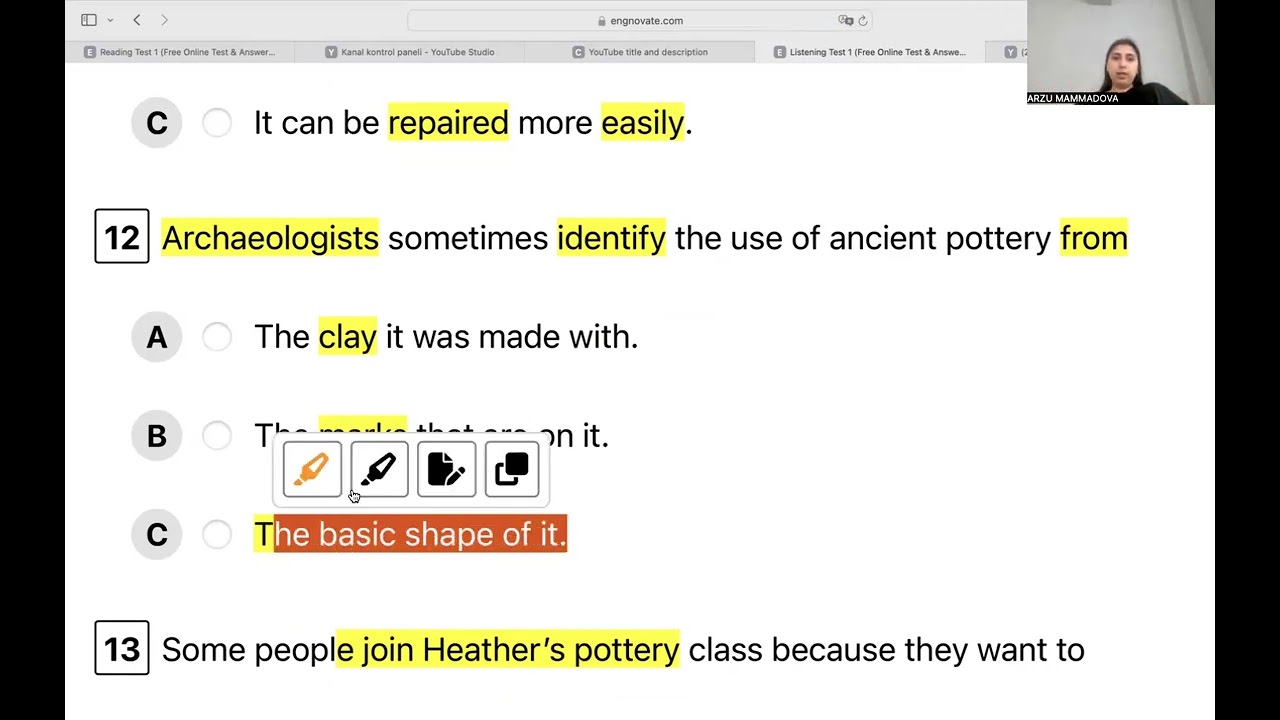Select radio option C 'repaired more easily'
Viewport: 1280px width, 720px height.
tap(217, 123)
